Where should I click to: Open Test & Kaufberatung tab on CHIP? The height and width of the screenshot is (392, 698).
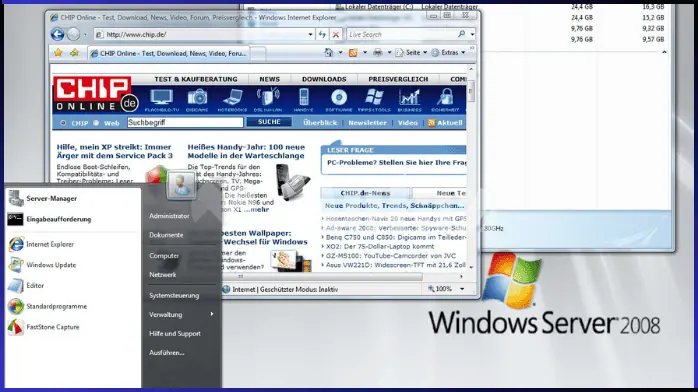tap(196, 79)
